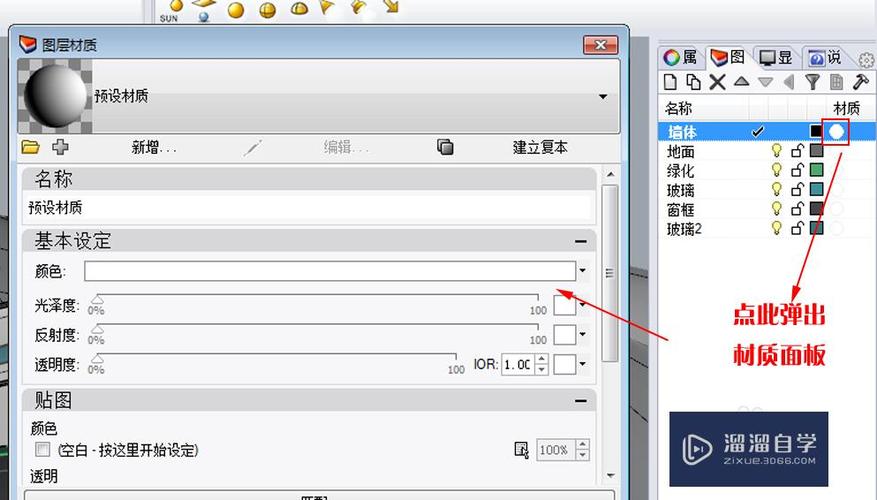Toggle the lock of 窗框 layer
The width and height of the screenshot is (877, 500).
click(x=797, y=209)
